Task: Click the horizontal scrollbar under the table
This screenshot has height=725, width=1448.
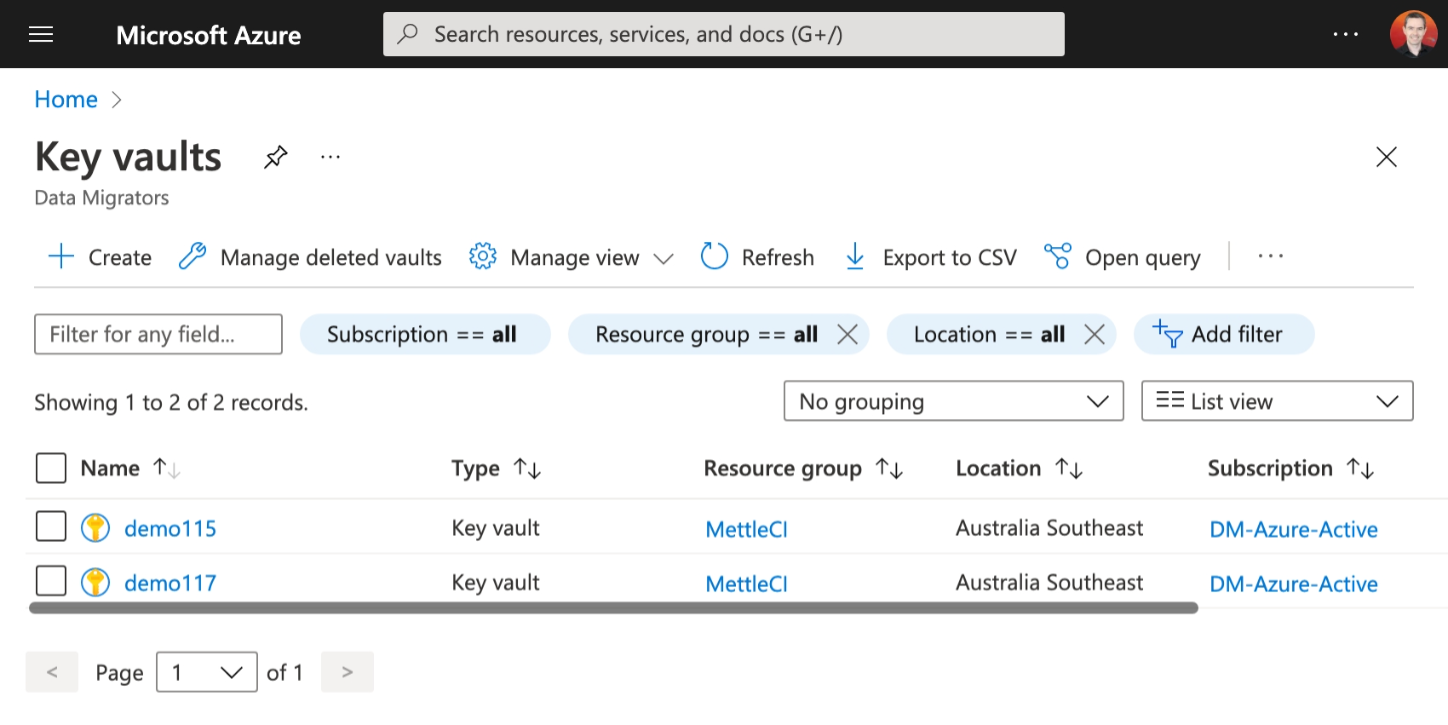Action: tap(613, 607)
